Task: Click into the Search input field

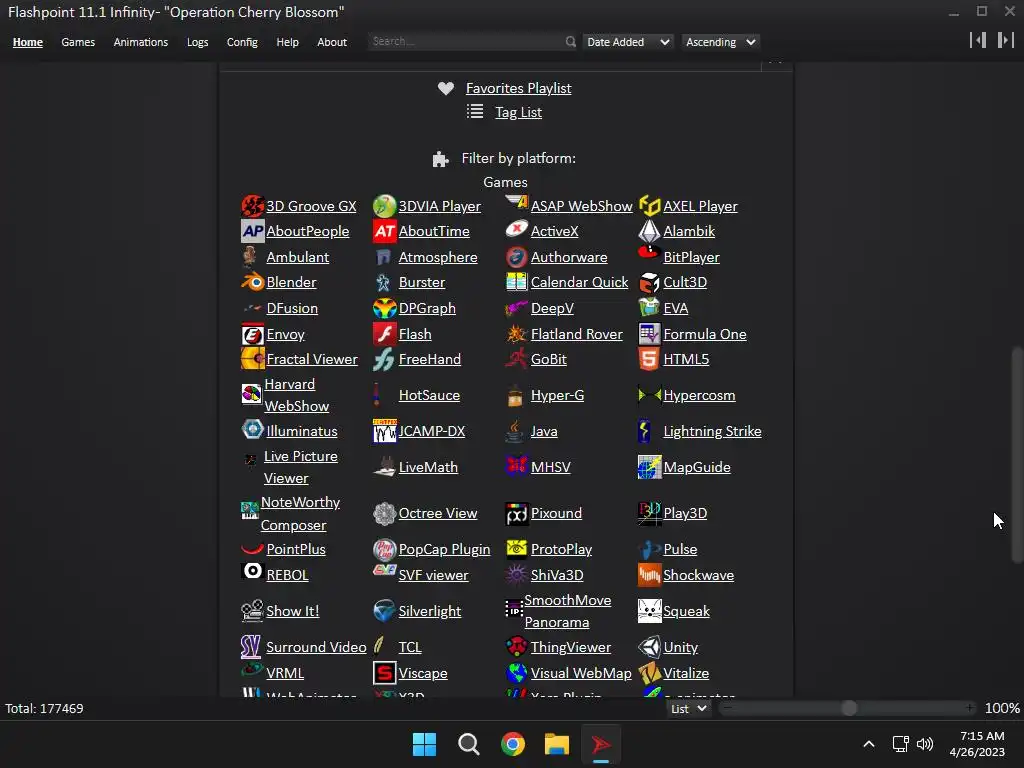Action: click(x=467, y=41)
